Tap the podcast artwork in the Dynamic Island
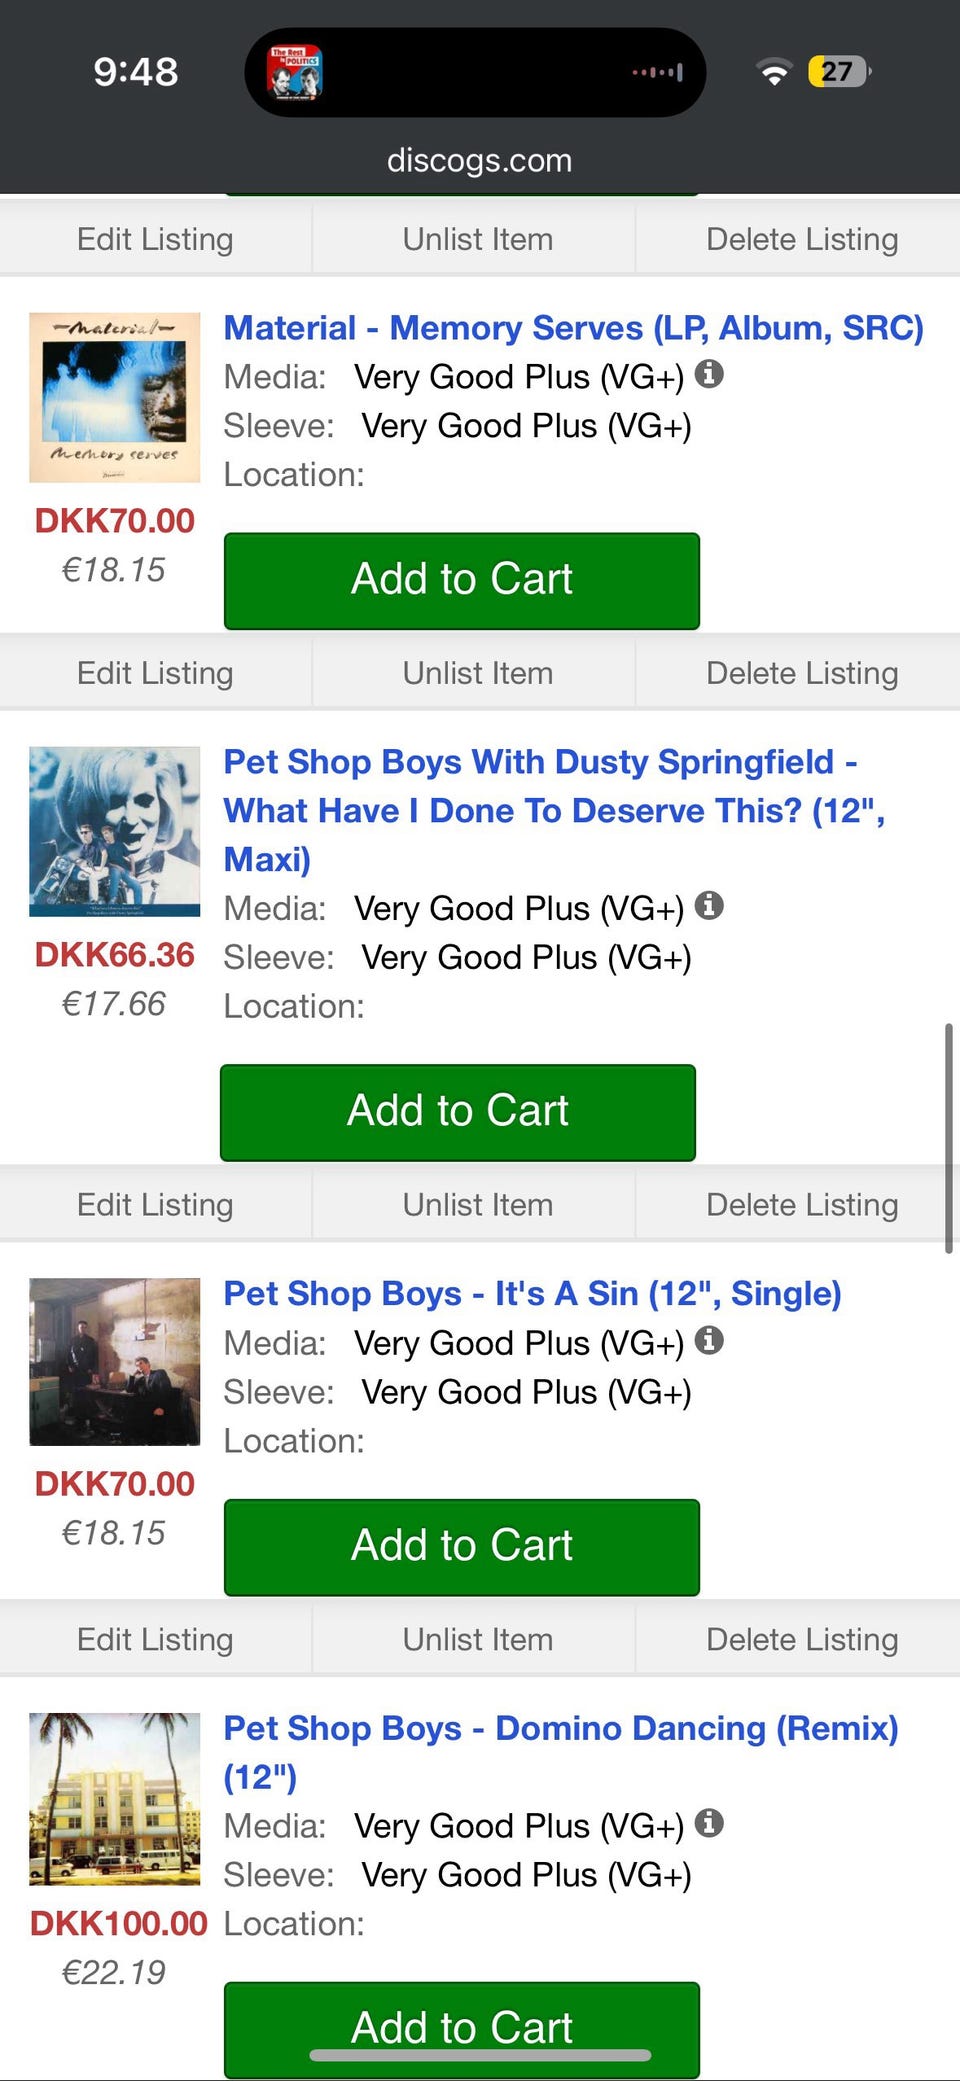 [x=295, y=72]
